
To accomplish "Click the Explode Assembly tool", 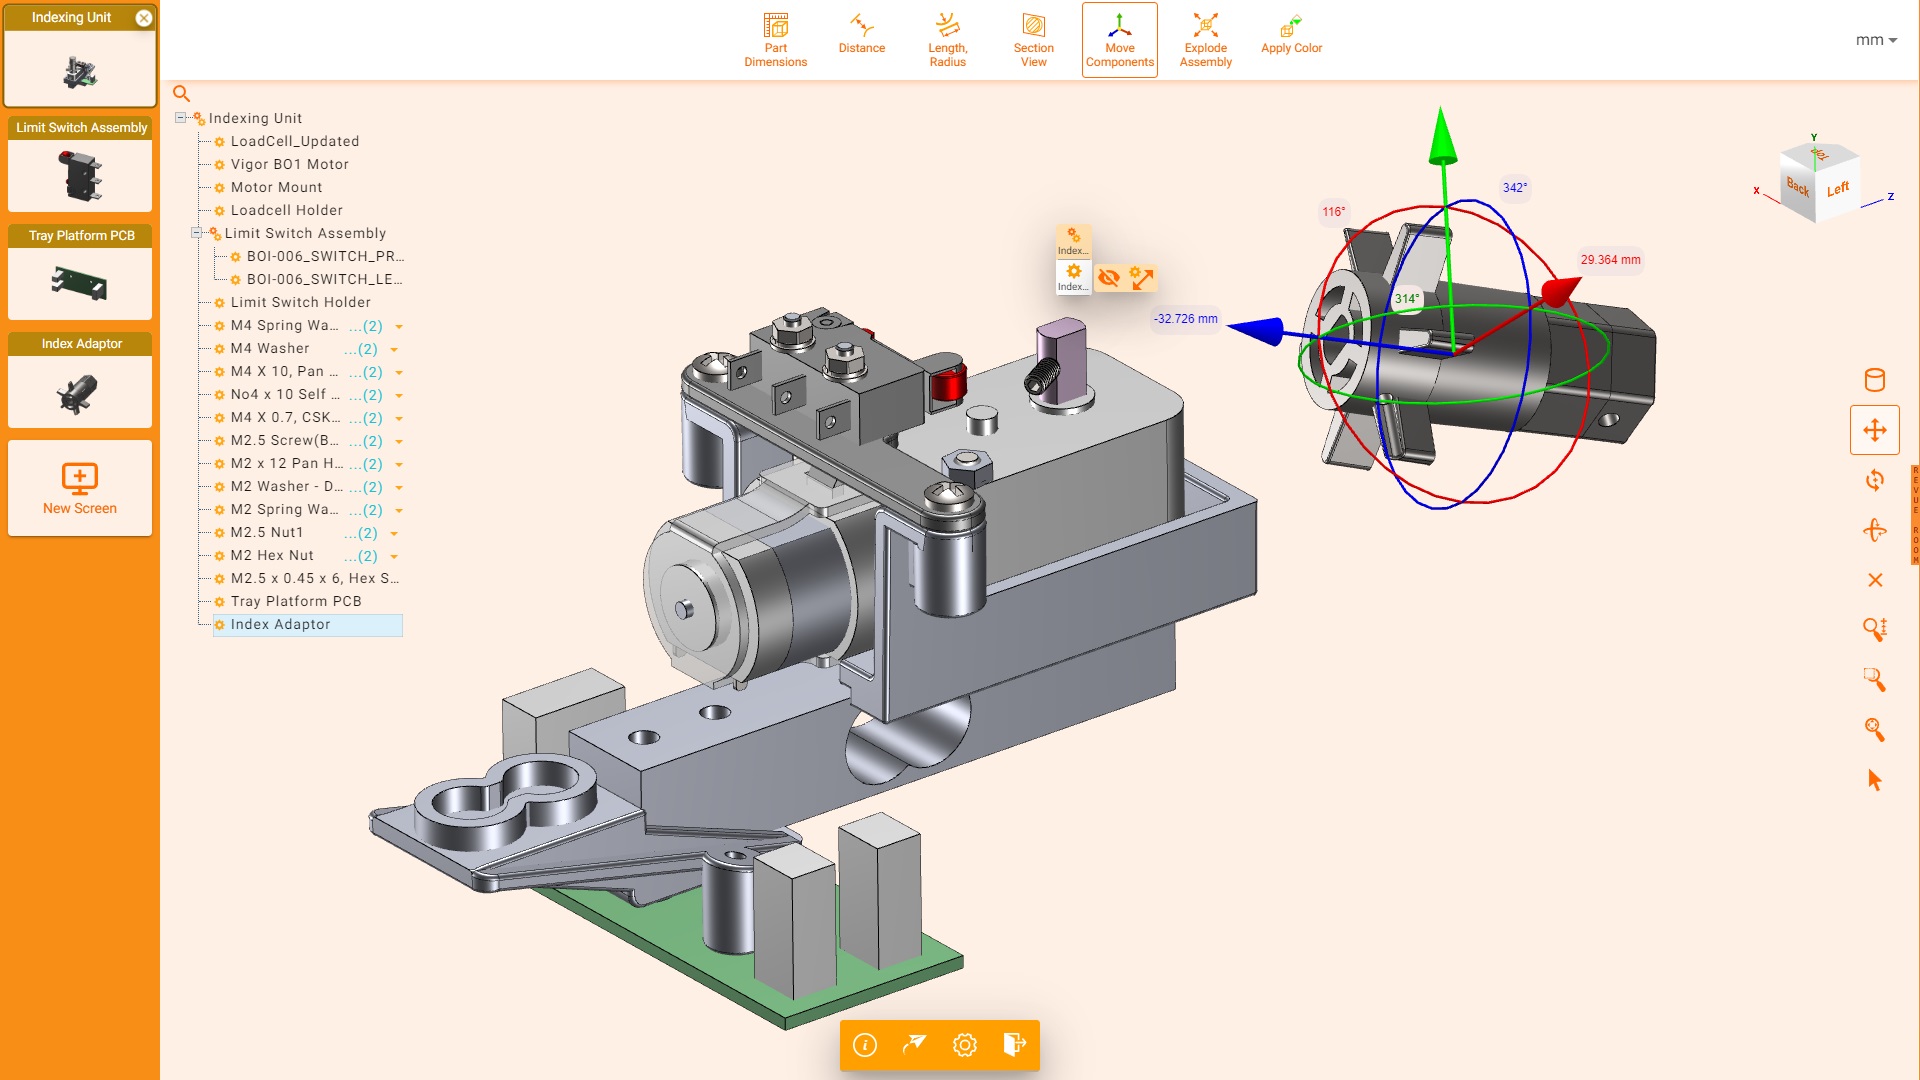I will 1205,40.
